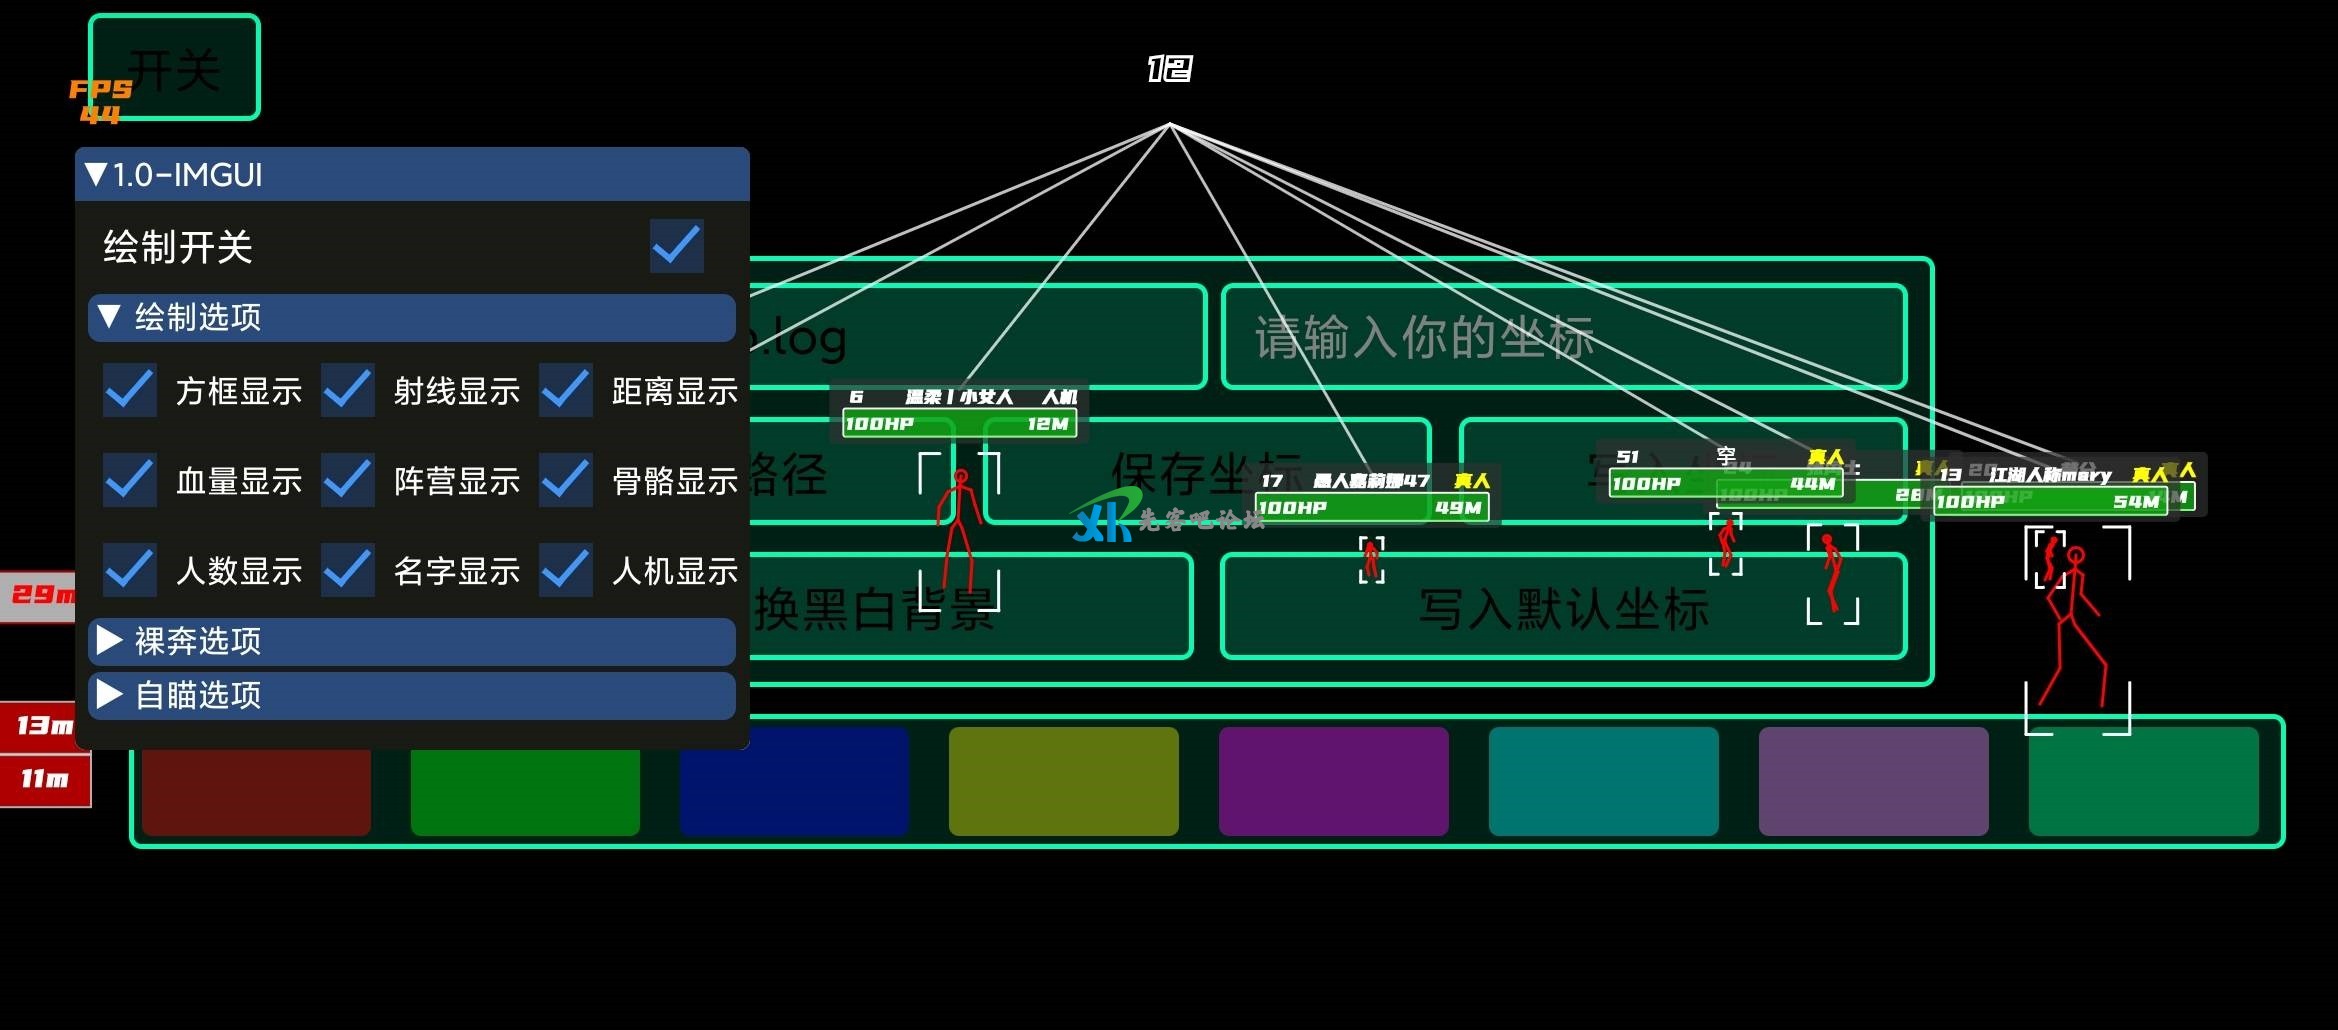The image size is (2338, 1030).
Task: Disable the 骨骼显示 checkbox
Action: 566,480
